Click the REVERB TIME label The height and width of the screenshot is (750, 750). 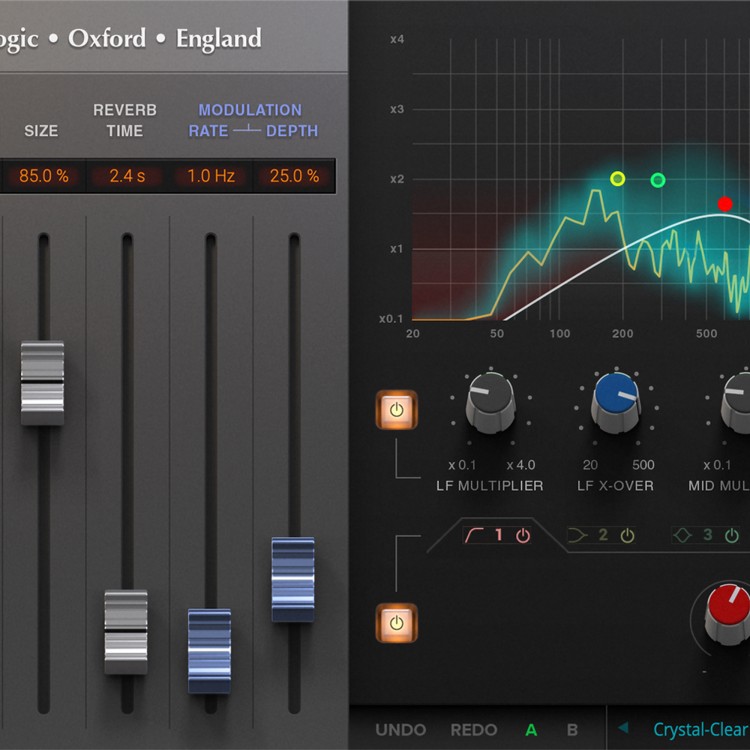[125, 120]
